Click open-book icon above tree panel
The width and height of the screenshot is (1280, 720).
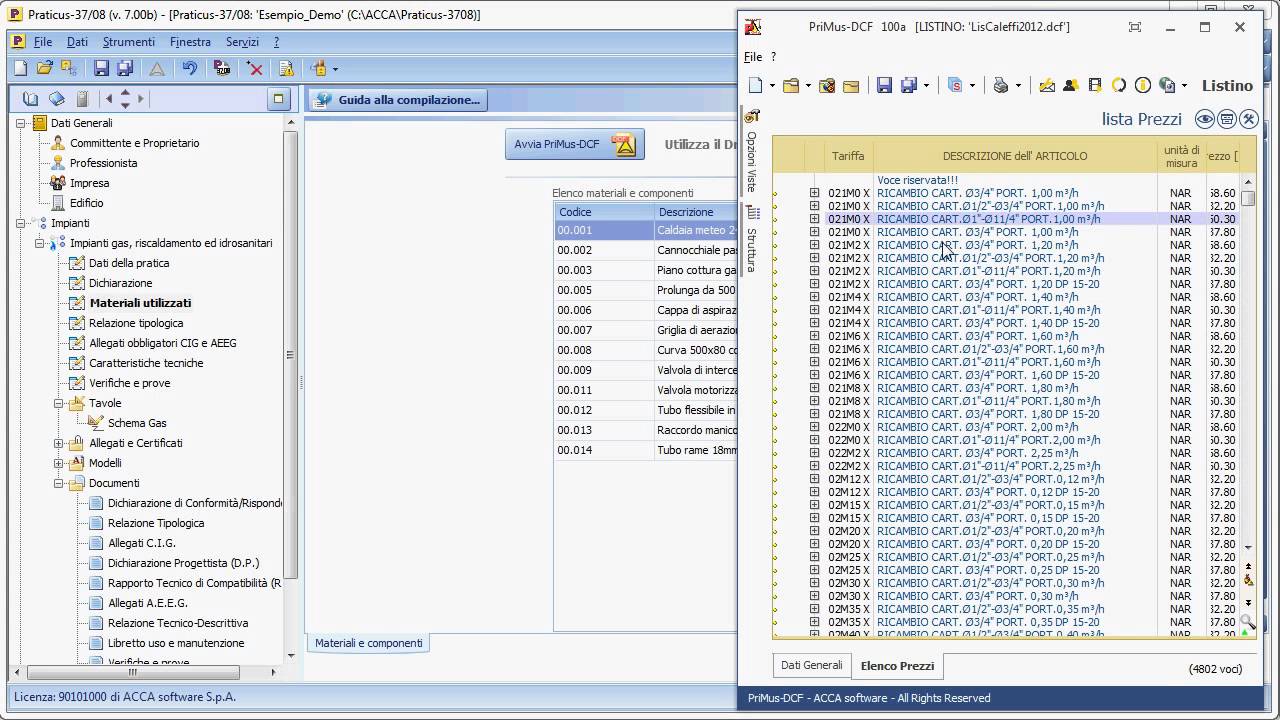pos(31,98)
